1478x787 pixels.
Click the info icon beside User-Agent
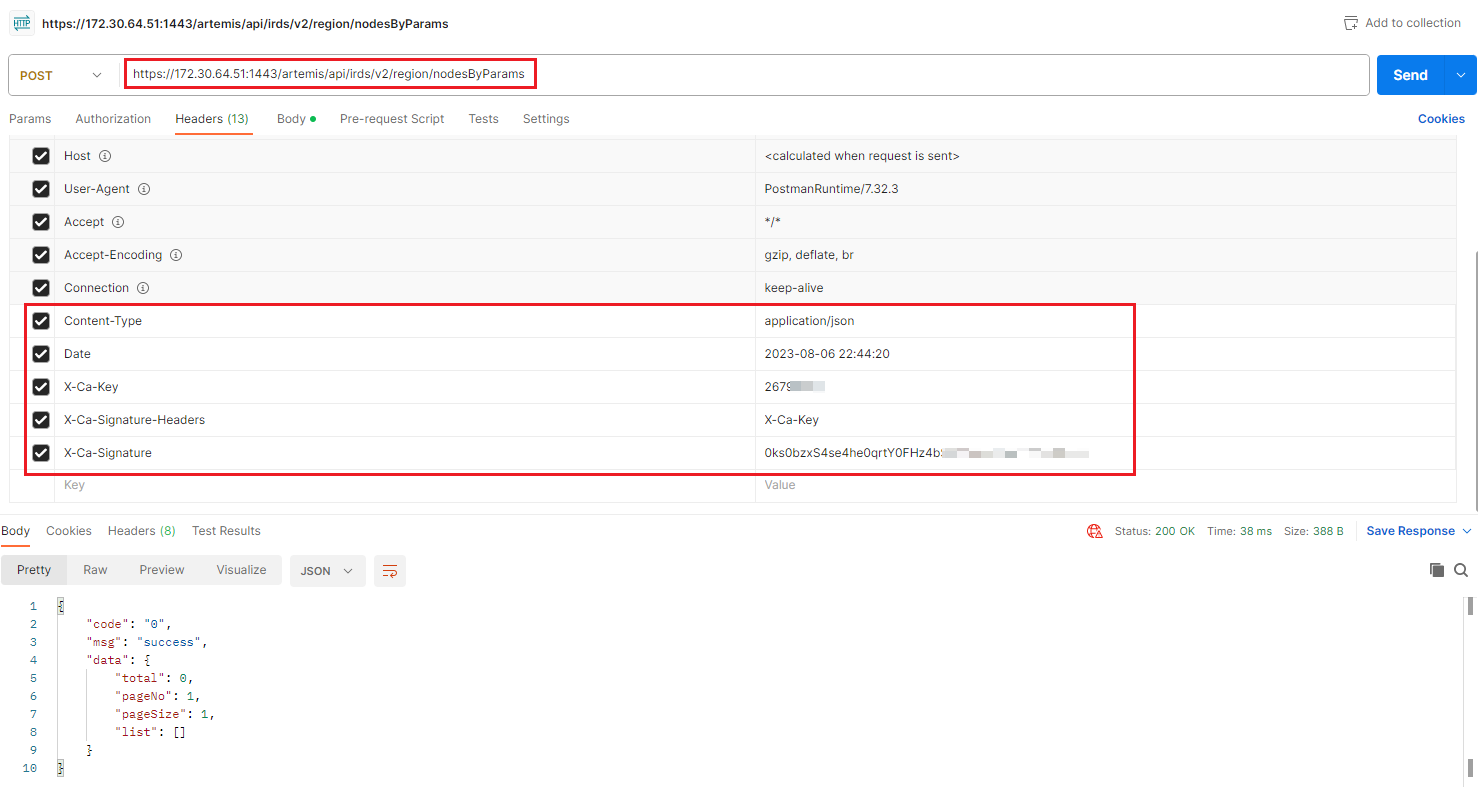pos(144,189)
